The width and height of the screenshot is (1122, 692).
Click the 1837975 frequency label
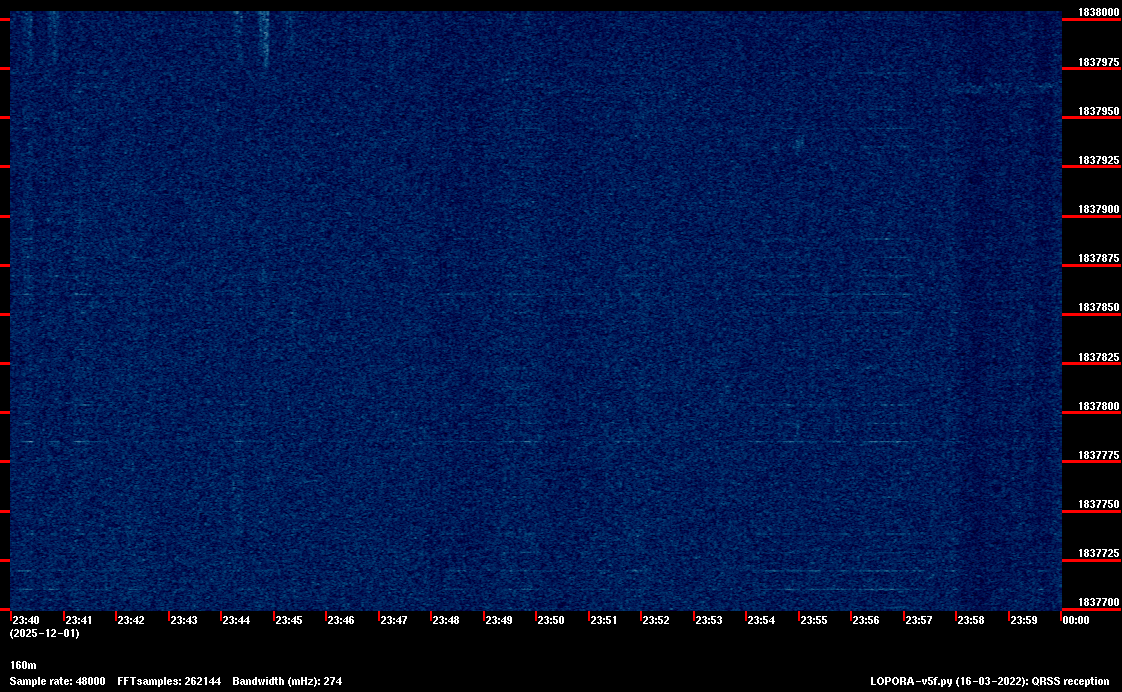point(1098,62)
